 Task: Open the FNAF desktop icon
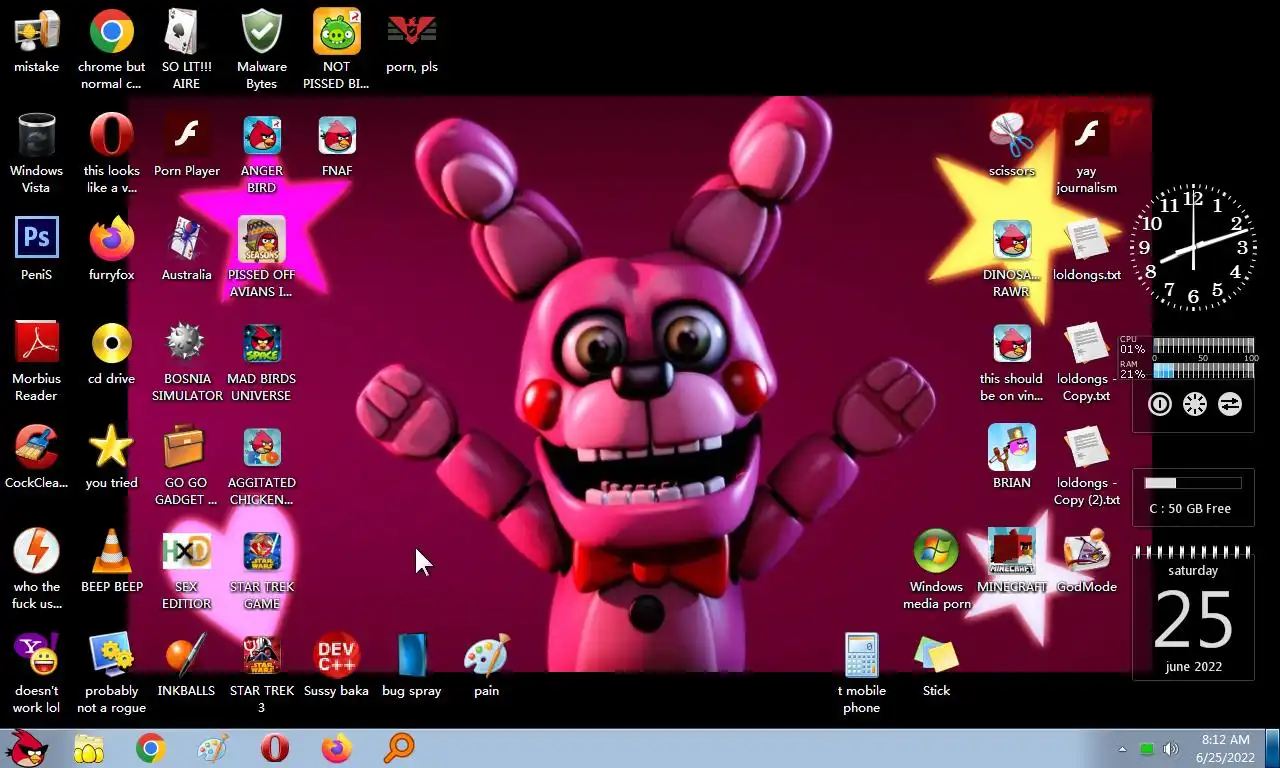pyautogui.click(x=336, y=136)
